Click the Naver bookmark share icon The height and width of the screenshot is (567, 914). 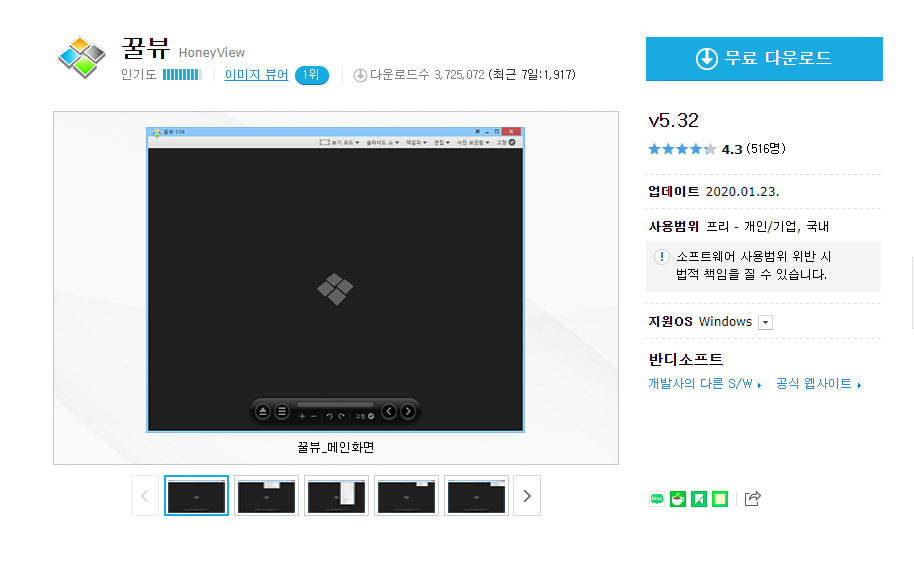tap(699, 499)
